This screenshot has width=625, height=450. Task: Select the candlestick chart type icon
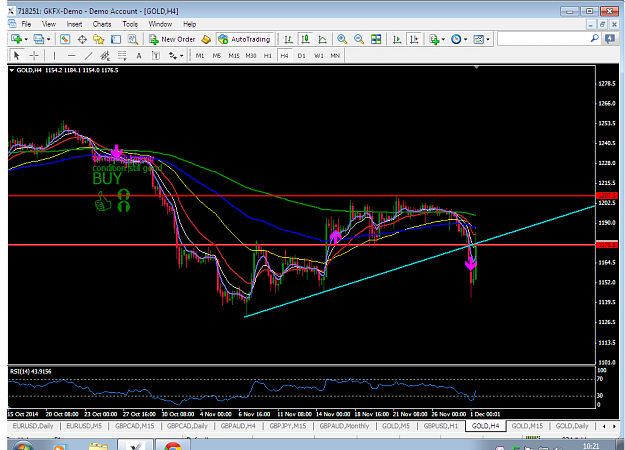pos(305,39)
